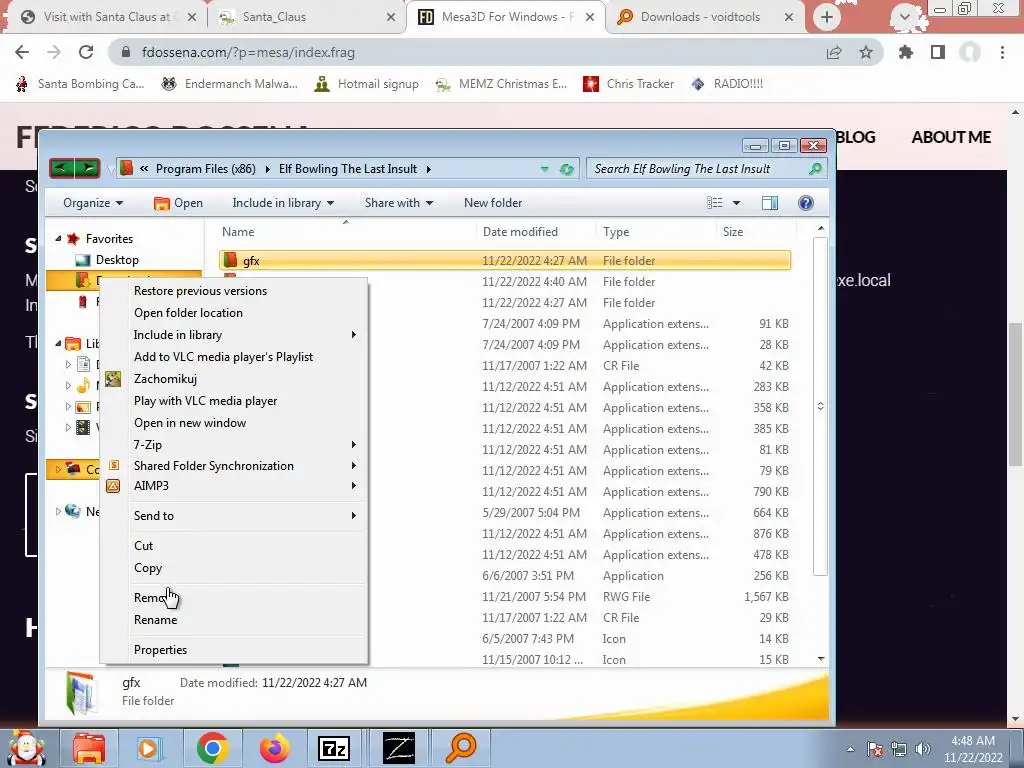Screen dimensions: 1024x768
Task: Collapse the Favorites tree node
Action: tap(58, 238)
